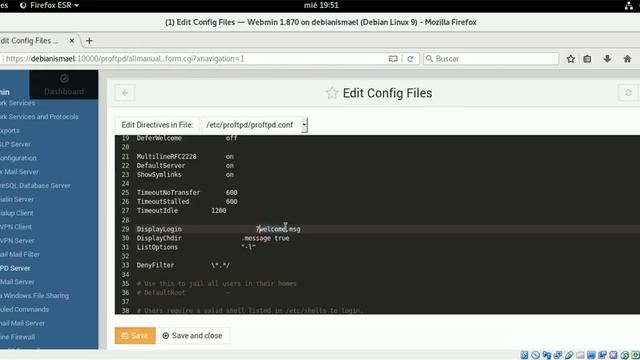Click the DeferWelcome directive on line 19
This screenshot has height=360, width=640.
[159, 138]
